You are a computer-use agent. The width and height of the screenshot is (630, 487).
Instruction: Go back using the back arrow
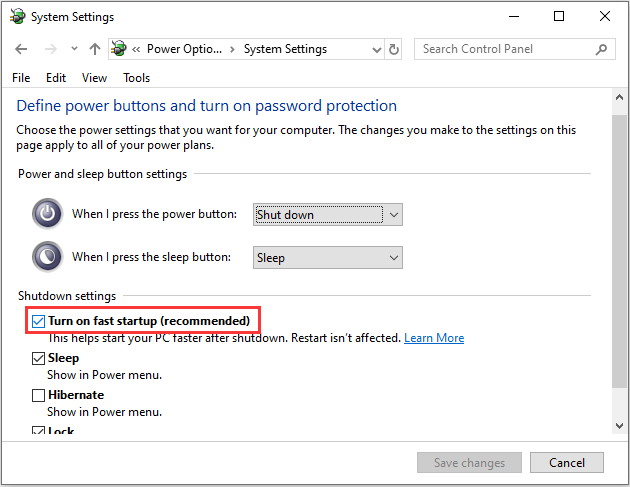click(21, 49)
